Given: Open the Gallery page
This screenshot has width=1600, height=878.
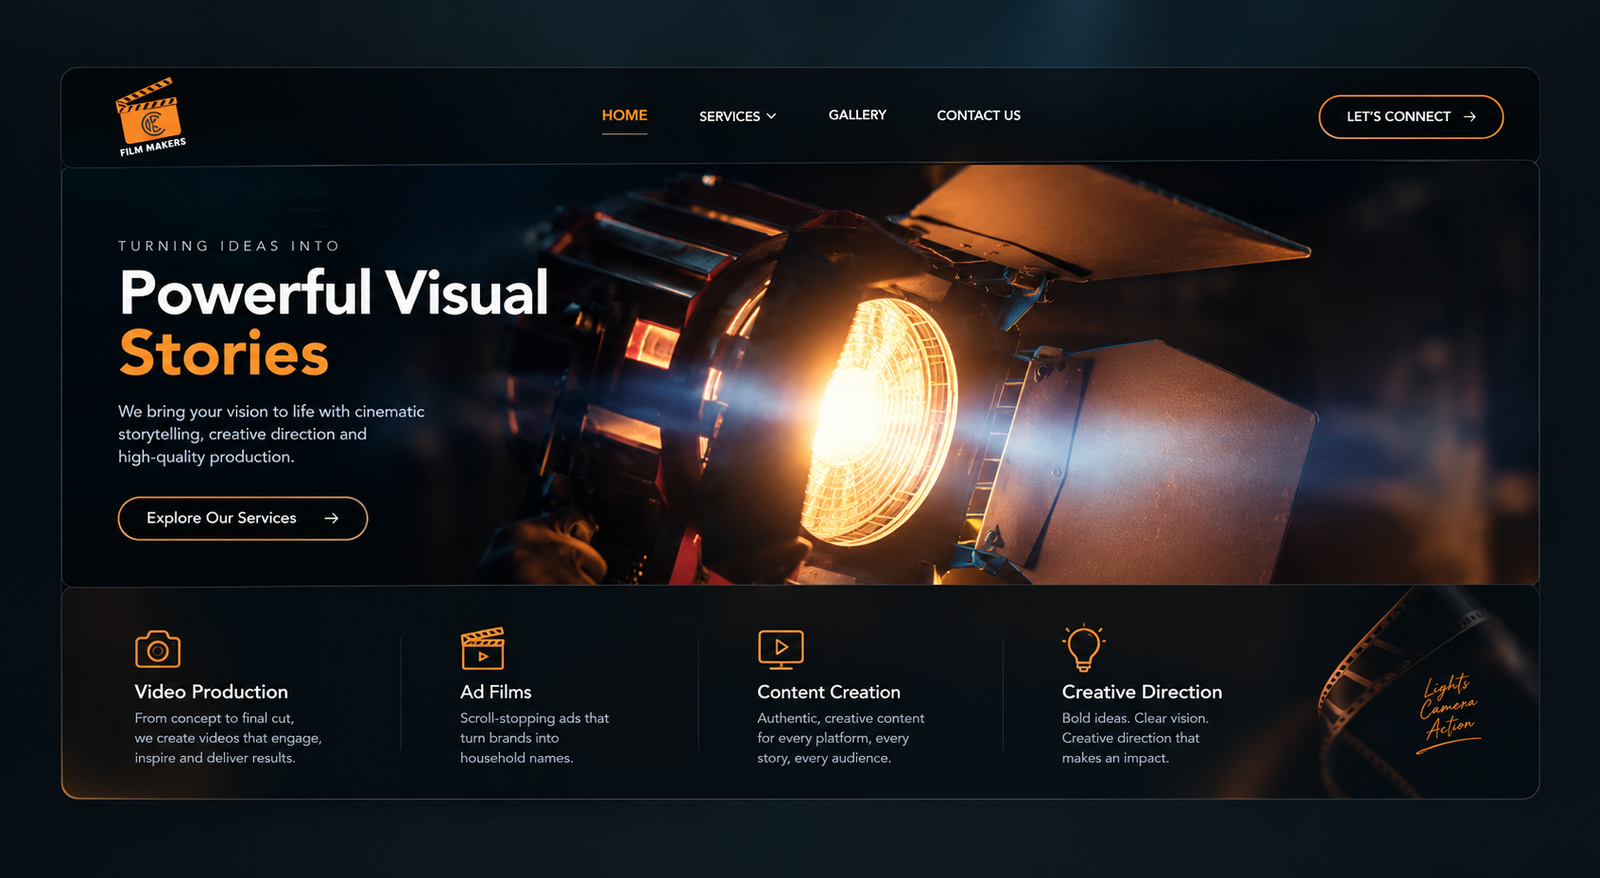Looking at the screenshot, I should coord(857,115).
